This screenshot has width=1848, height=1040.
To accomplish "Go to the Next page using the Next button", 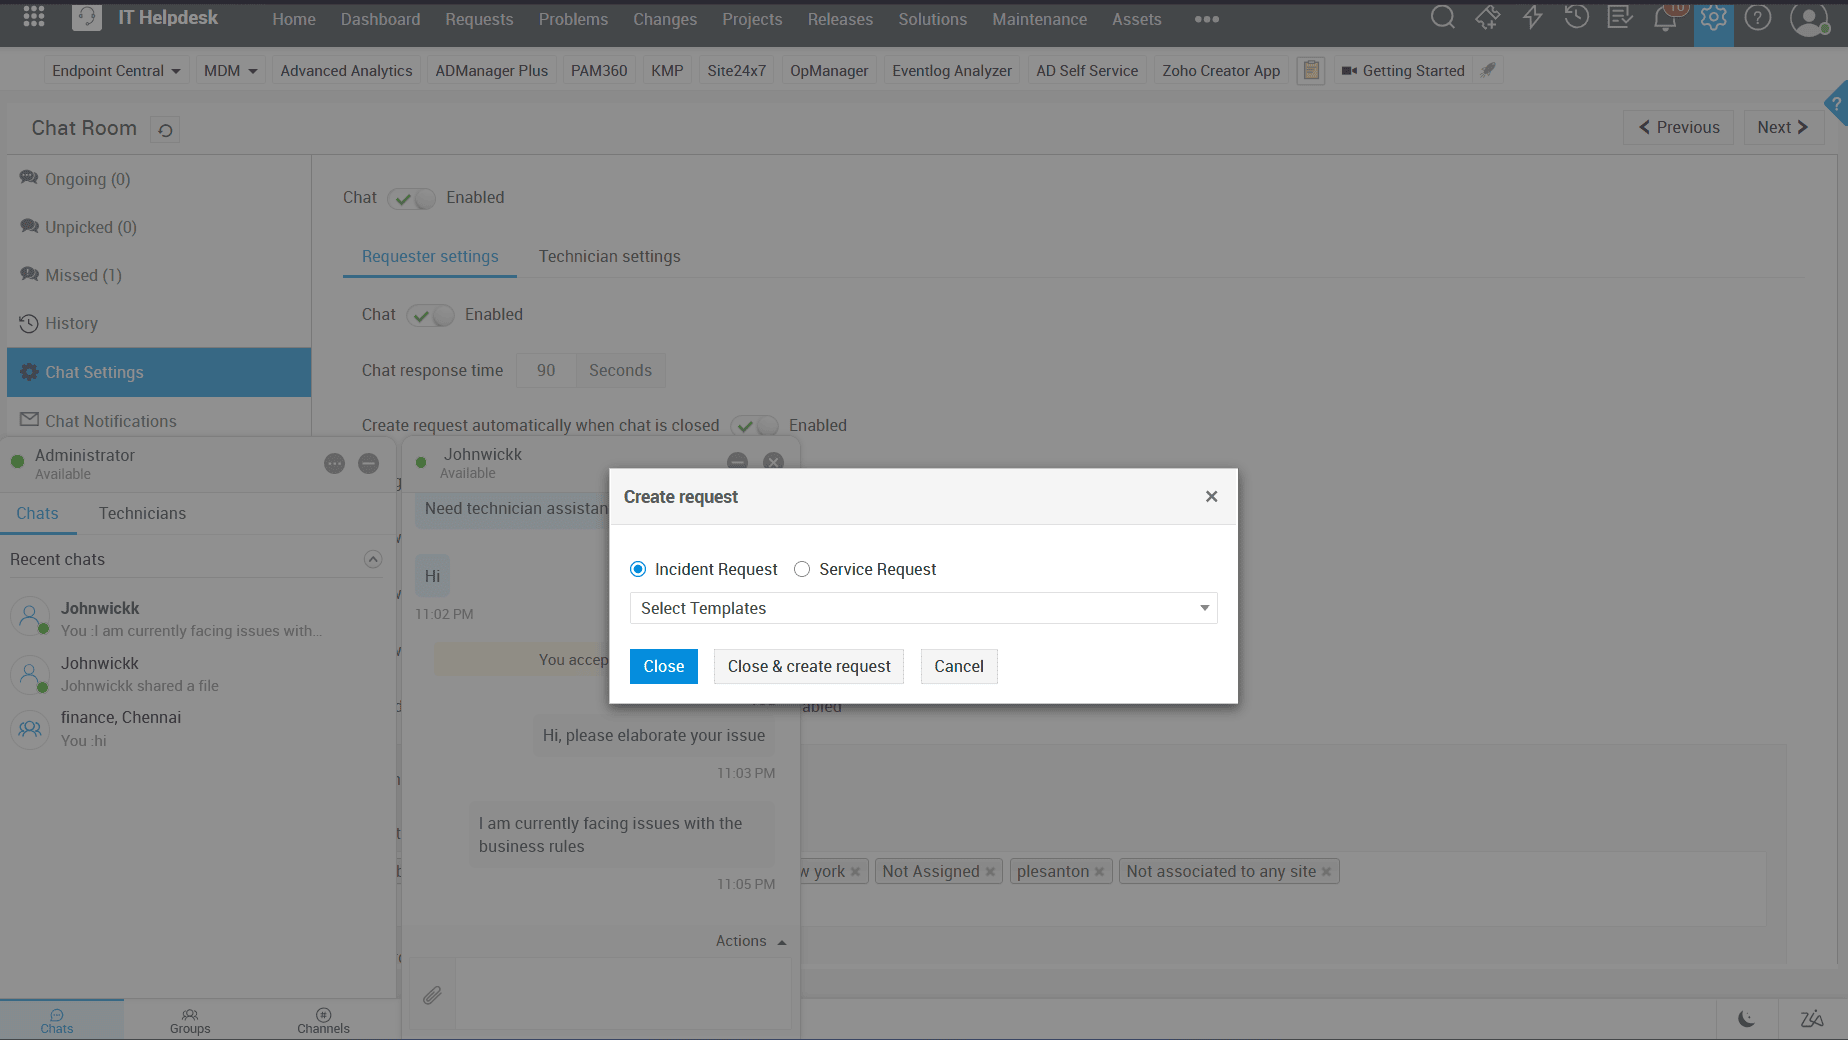I will (1783, 127).
